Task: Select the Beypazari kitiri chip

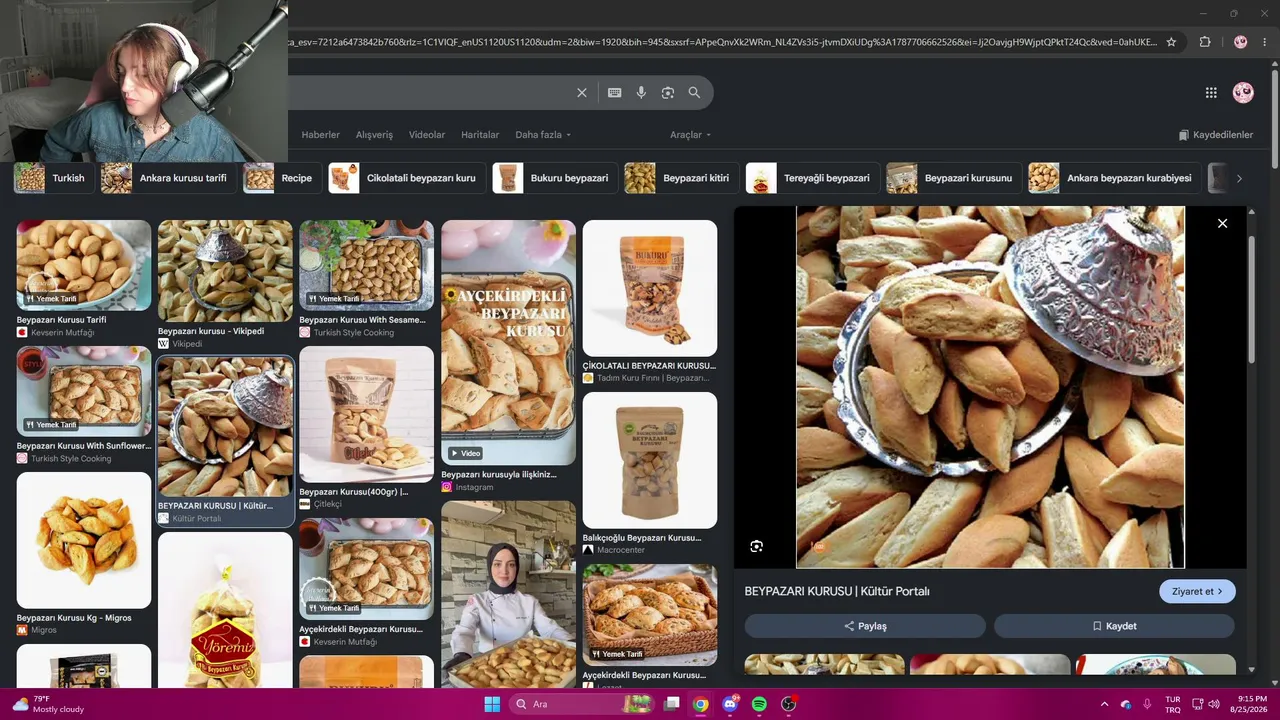Action: click(681, 178)
